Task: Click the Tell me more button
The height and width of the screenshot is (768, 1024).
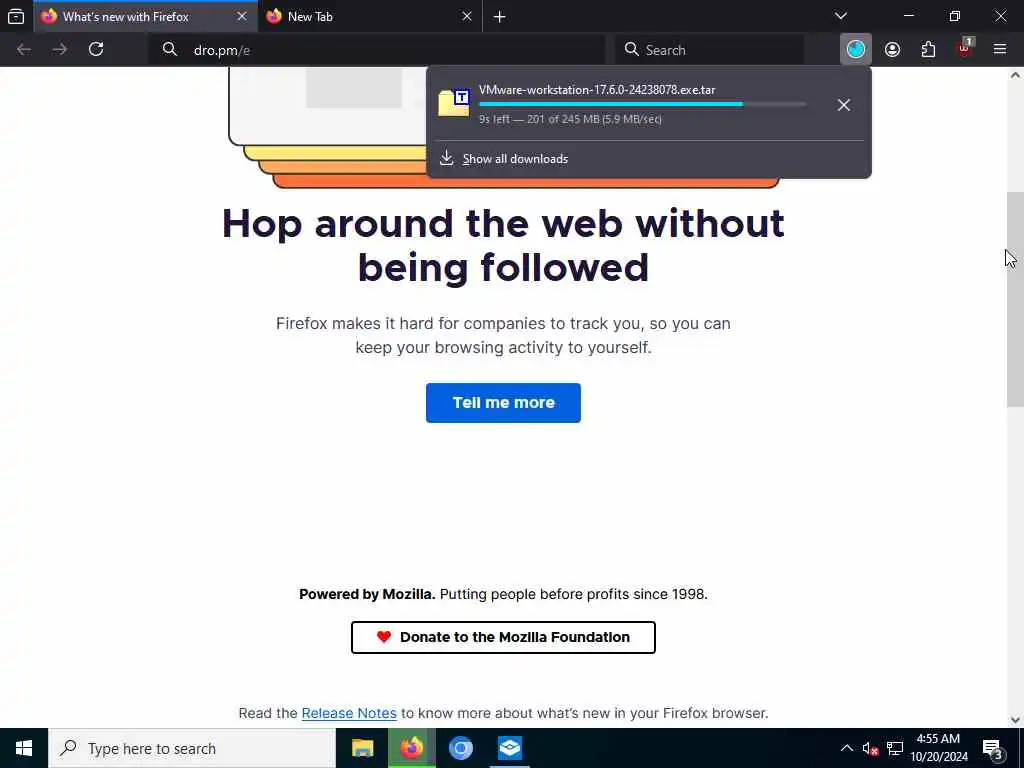Action: 503,403
